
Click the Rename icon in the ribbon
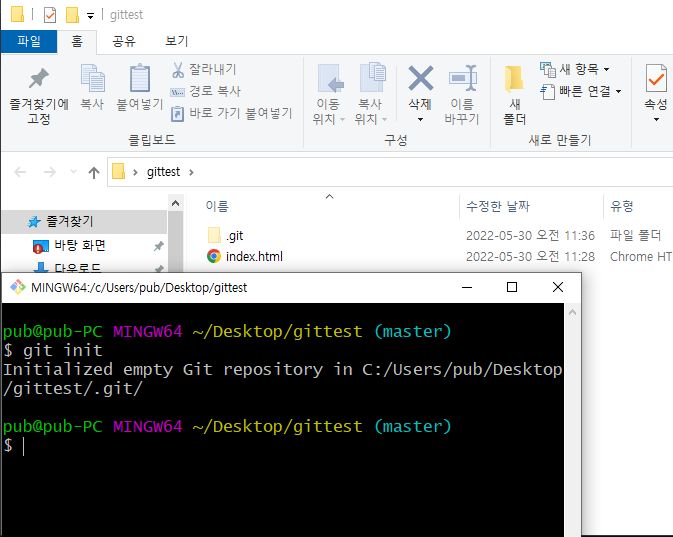tap(463, 78)
